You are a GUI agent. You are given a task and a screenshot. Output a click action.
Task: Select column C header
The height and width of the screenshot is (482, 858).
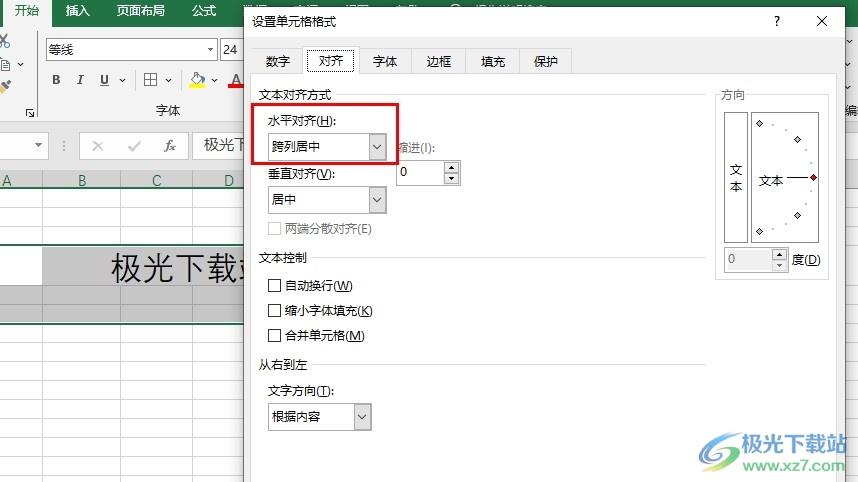coord(156,181)
